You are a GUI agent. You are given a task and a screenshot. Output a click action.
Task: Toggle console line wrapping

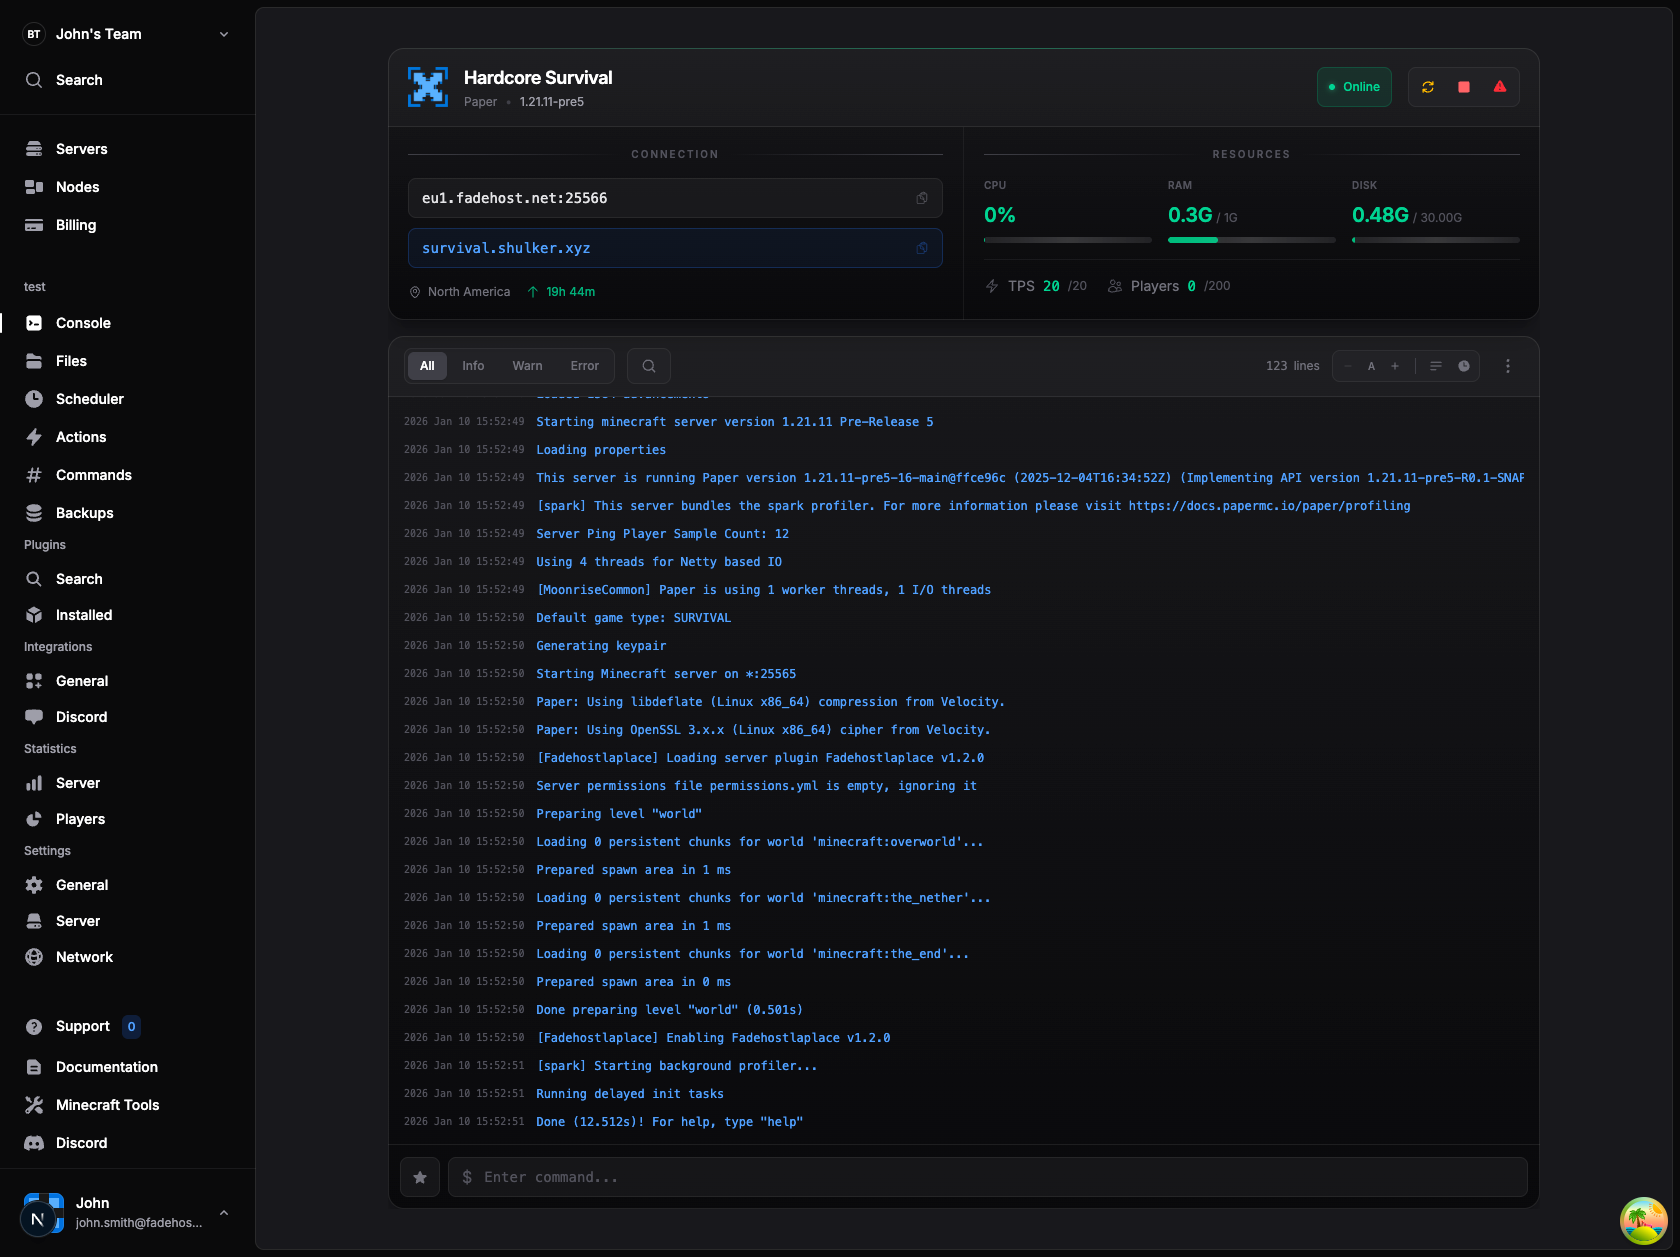1436,366
